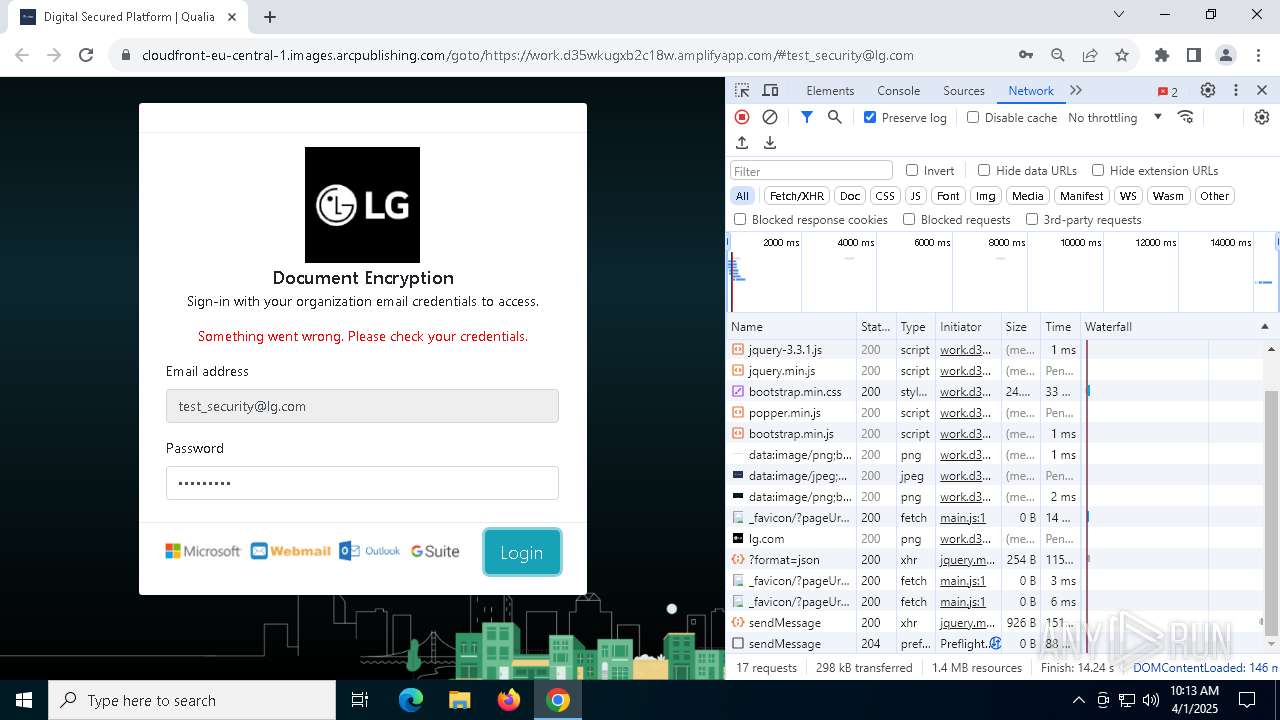Go back to the previous page
Screen dimensions: 1280x720
click(22, 55)
